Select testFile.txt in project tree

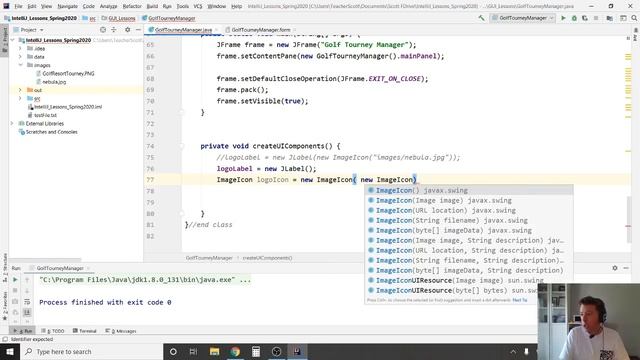pos(45,115)
